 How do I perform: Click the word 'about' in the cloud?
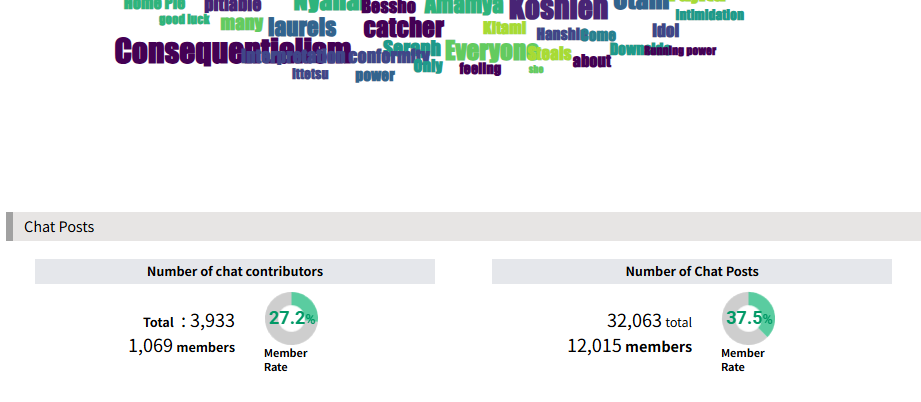[591, 61]
